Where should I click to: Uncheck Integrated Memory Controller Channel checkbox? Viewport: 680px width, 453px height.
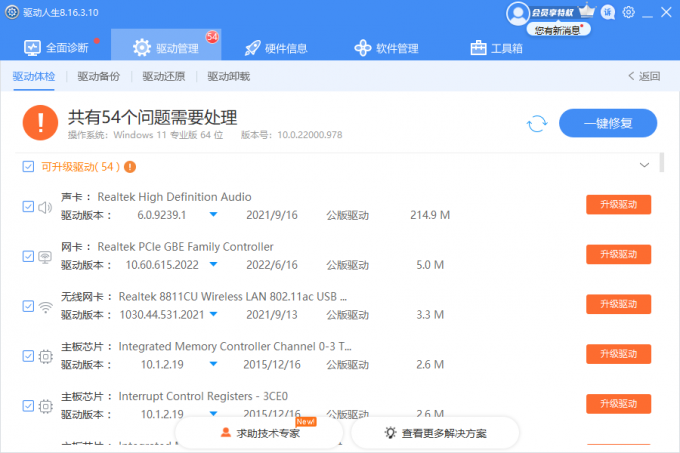click(x=28, y=356)
